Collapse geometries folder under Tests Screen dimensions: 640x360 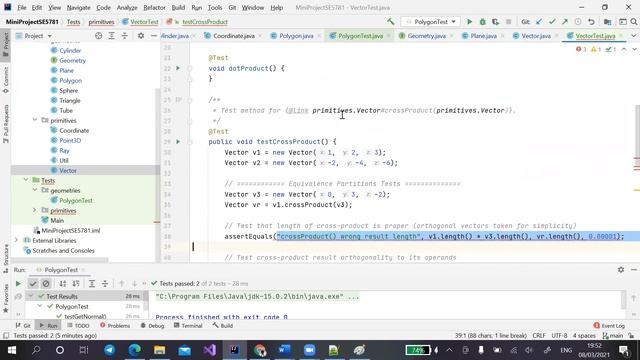(35, 190)
